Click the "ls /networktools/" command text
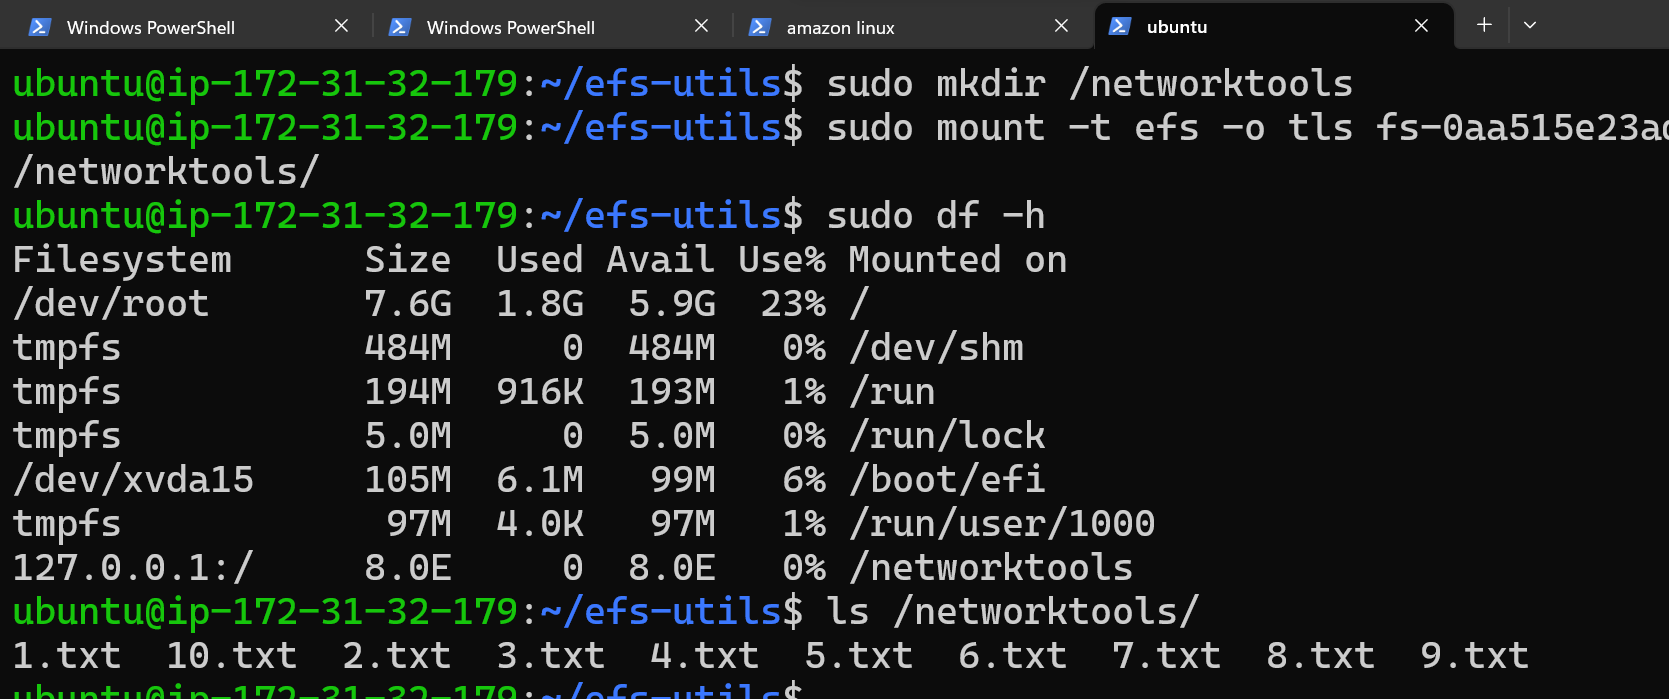Image resolution: width=1669 pixels, height=699 pixels. coord(1013,612)
